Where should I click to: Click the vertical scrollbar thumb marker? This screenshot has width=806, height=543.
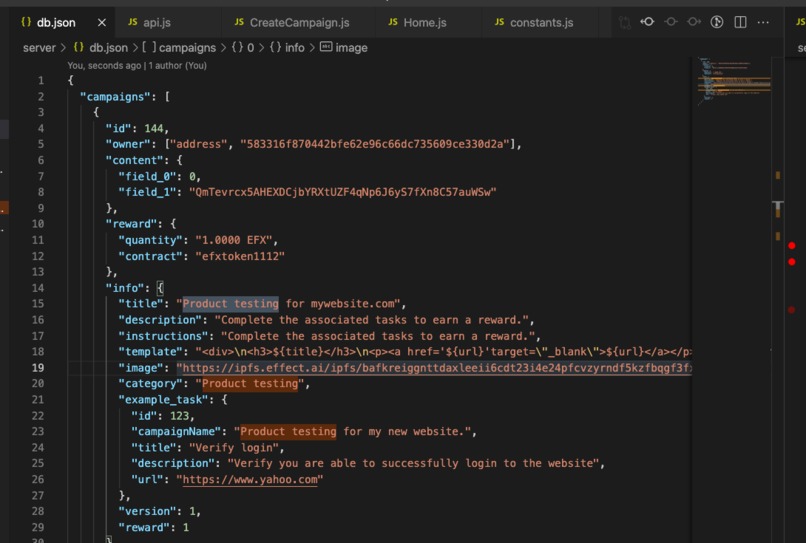[x=778, y=208]
